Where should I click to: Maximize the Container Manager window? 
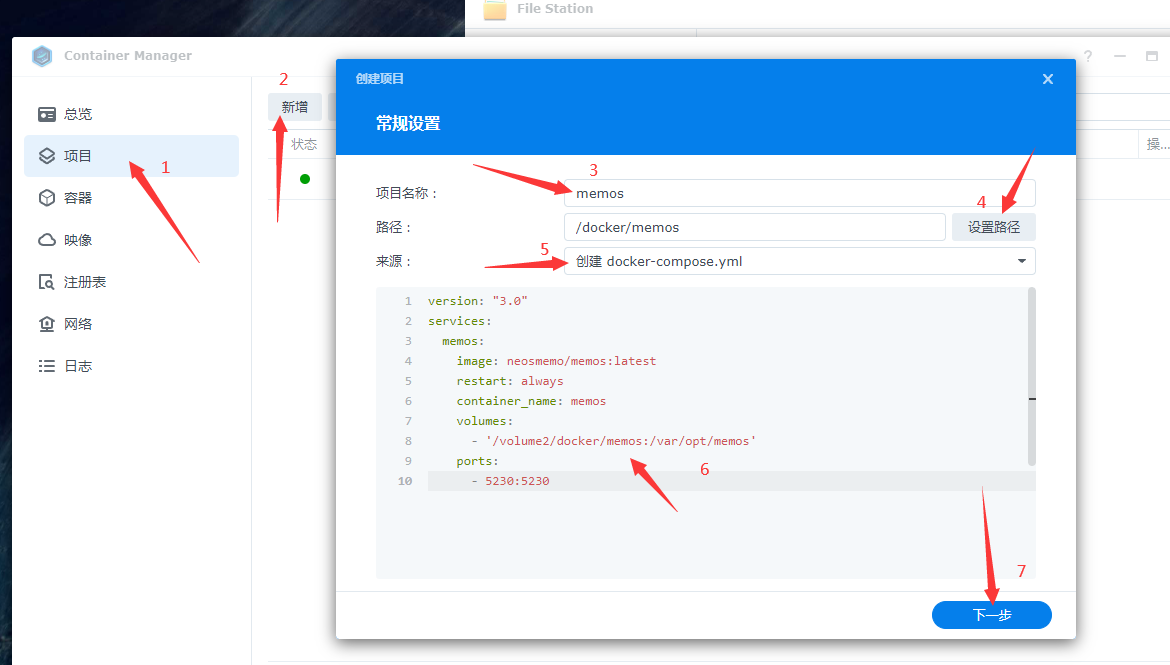tap(1152, 56)
